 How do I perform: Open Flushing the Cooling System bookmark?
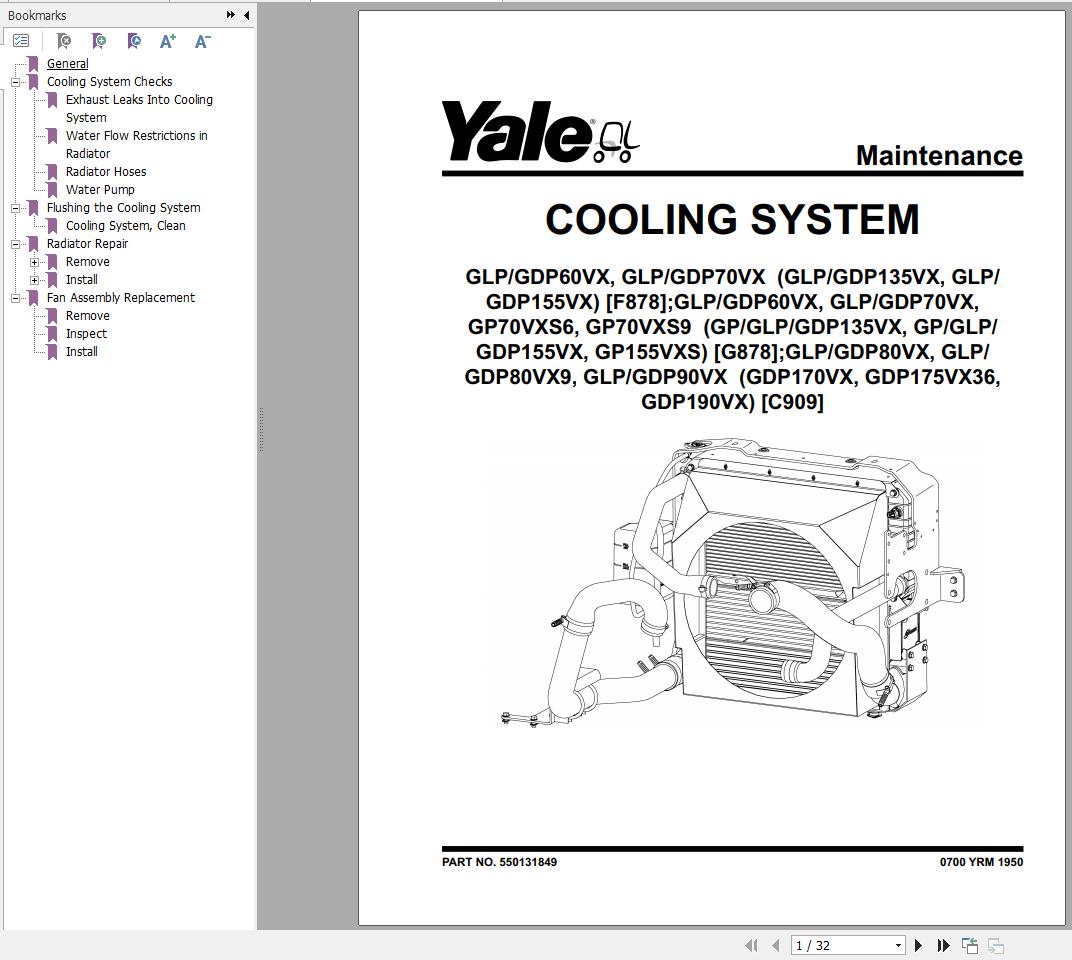click(123, 207)
